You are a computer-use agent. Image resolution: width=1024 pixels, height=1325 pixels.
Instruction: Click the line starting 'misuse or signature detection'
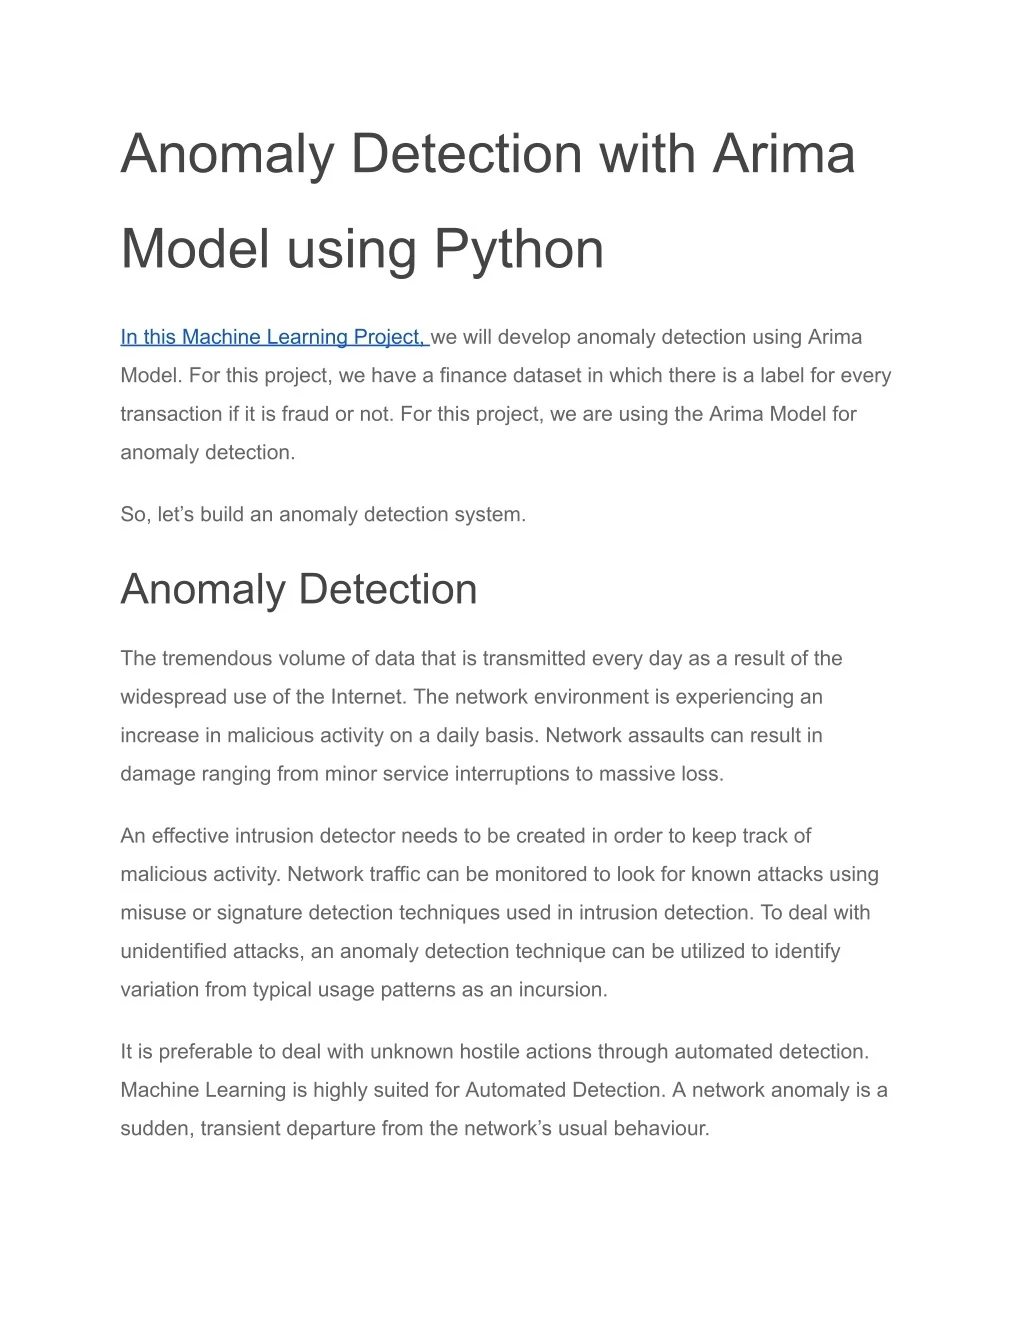tap(495, 912)
